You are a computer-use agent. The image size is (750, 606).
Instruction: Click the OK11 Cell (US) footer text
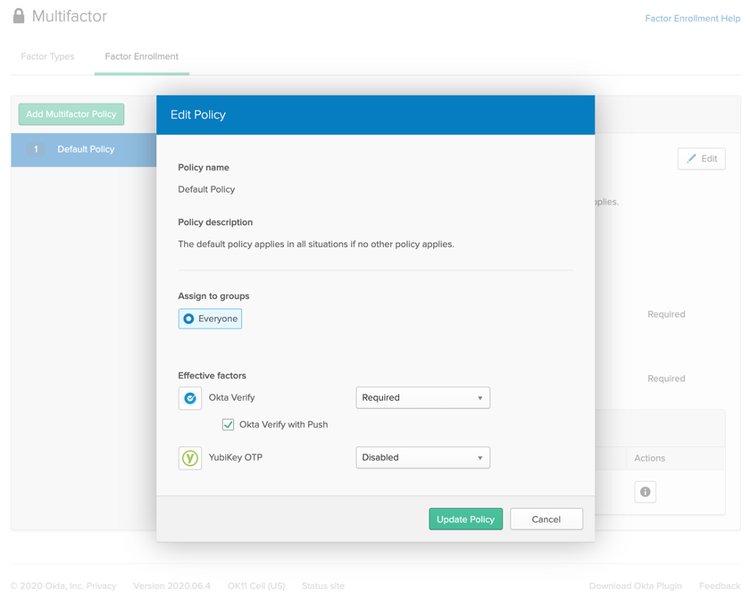pyautogui.click(x=256, y=585)
